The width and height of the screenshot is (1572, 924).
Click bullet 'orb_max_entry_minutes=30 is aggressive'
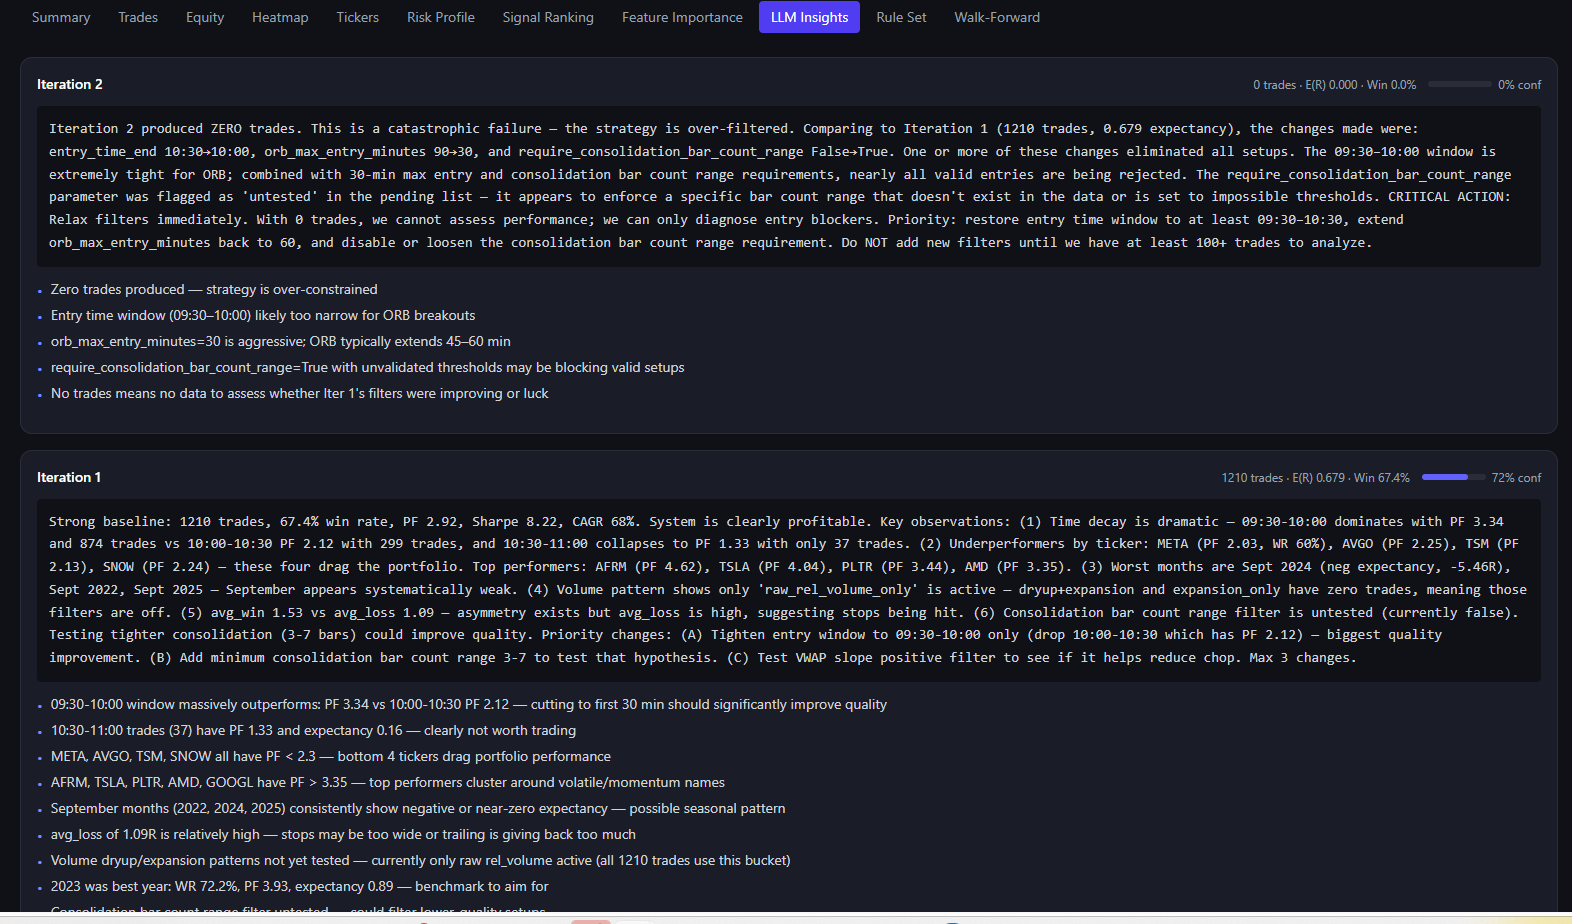[281, 341]
